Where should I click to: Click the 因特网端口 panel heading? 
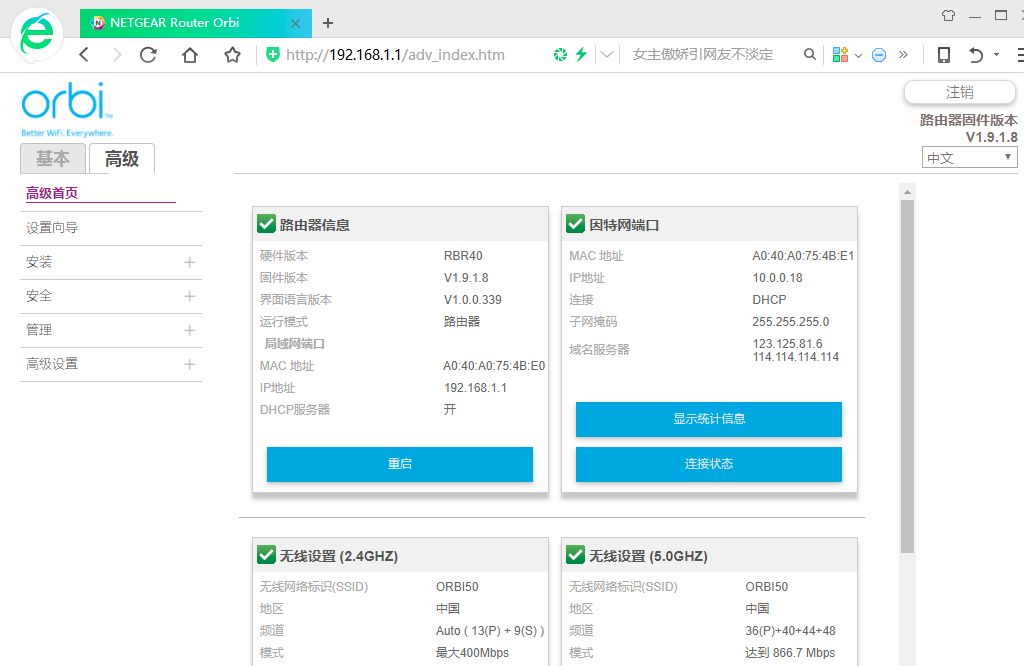[624, 225]
